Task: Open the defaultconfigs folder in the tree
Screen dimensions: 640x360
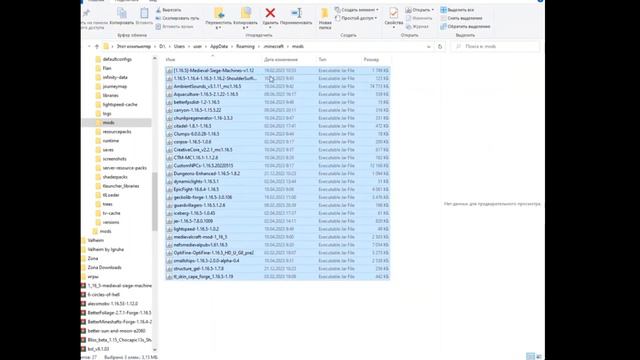Action: 117,59
